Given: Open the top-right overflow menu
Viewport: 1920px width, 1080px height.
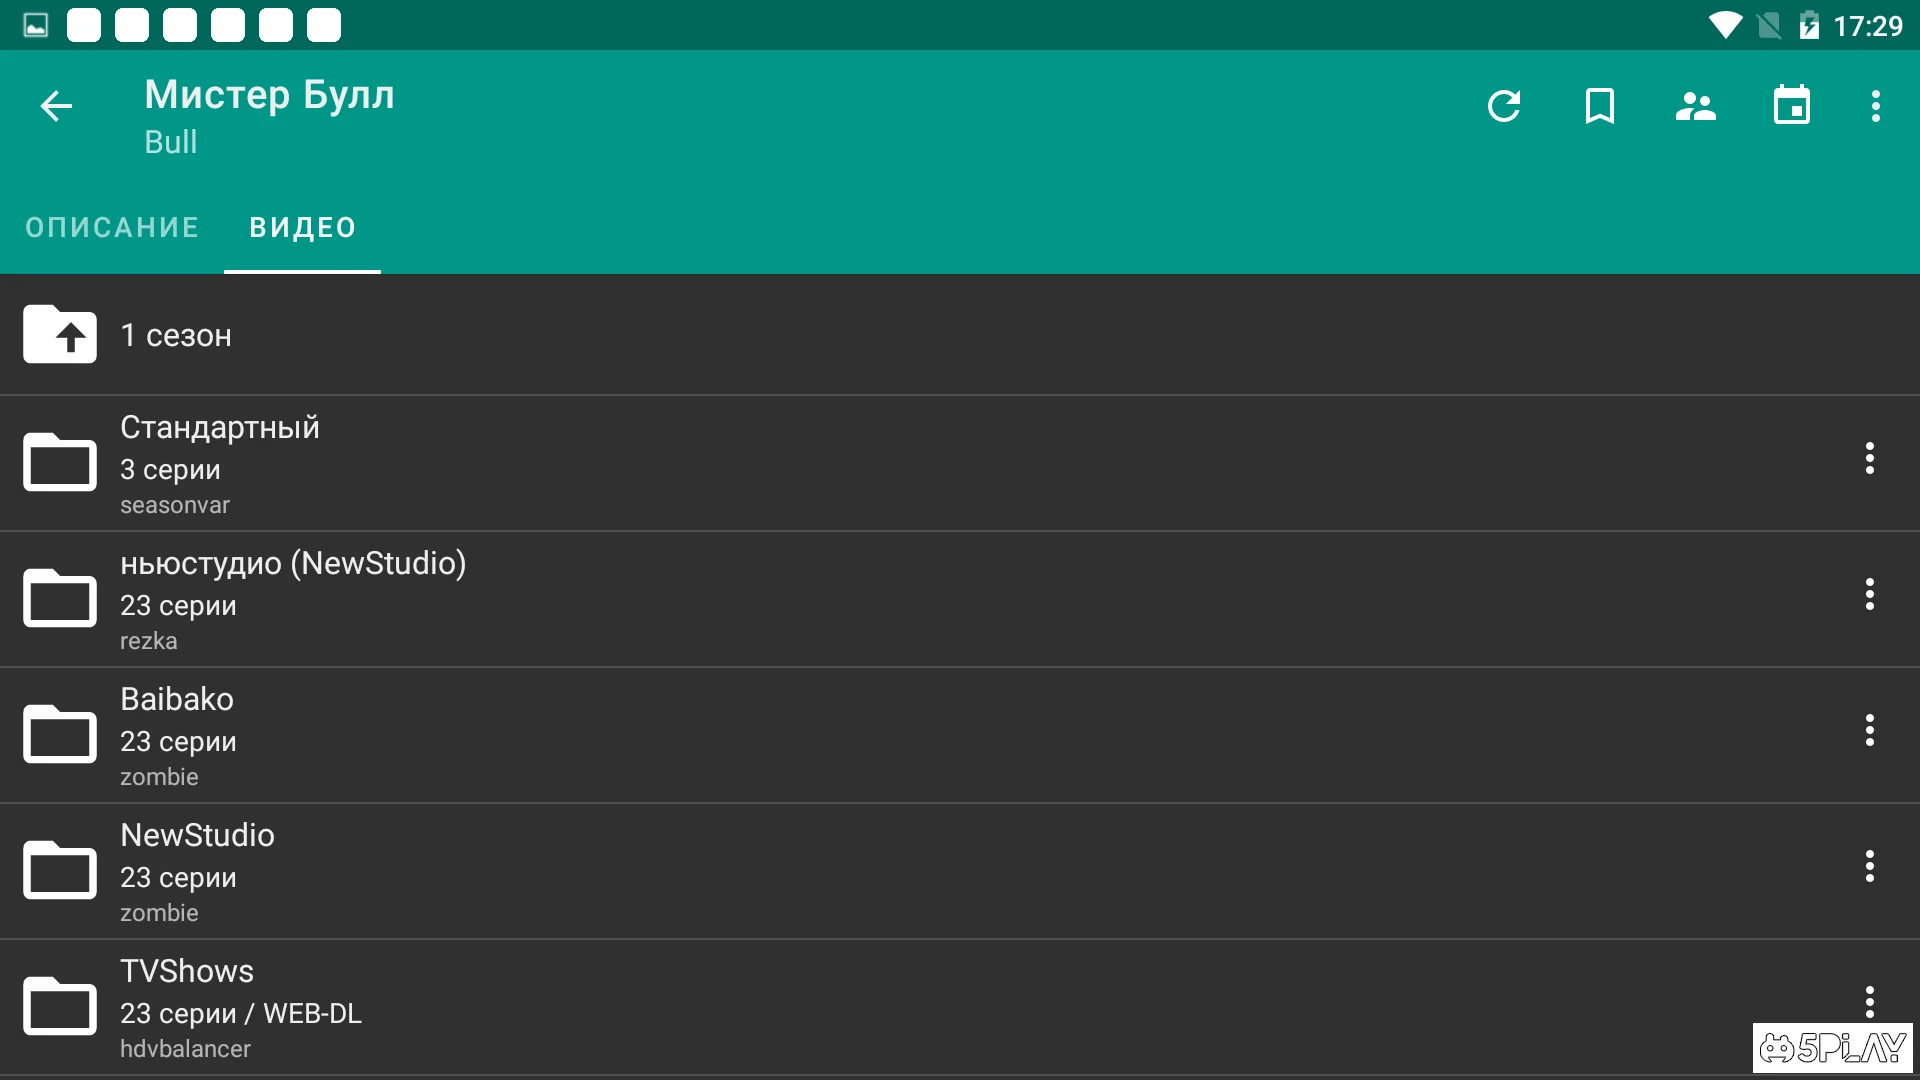Looking at the screenshot, I should (1876, 106).
